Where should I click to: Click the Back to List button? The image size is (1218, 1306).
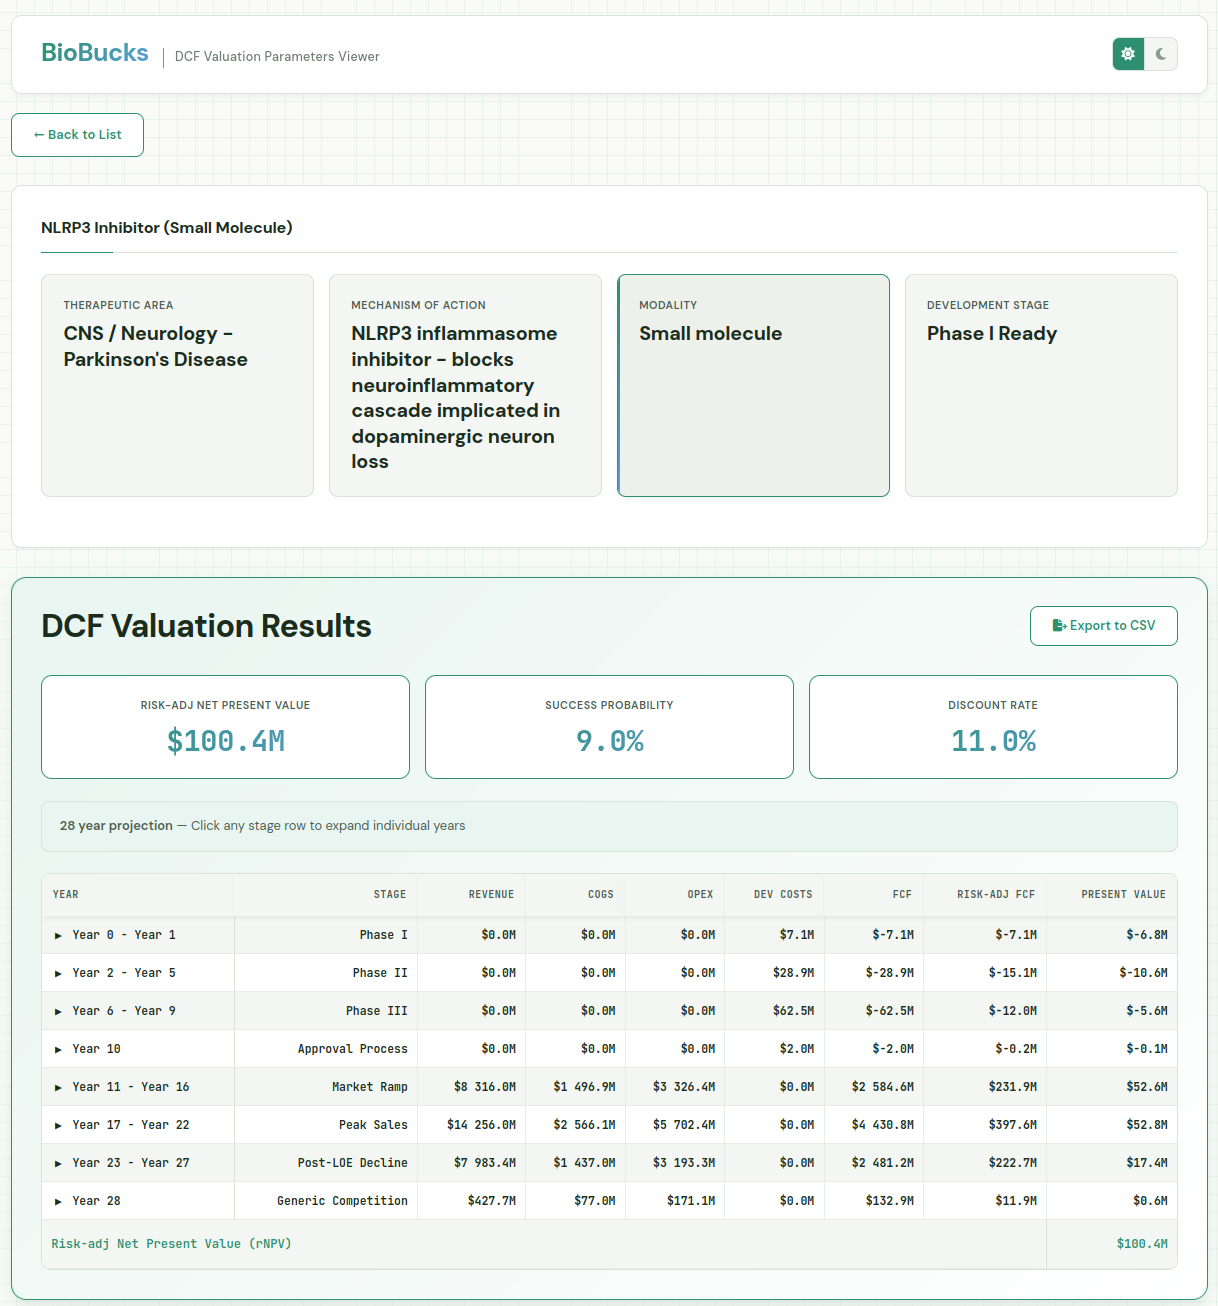(x=77, y=134)
